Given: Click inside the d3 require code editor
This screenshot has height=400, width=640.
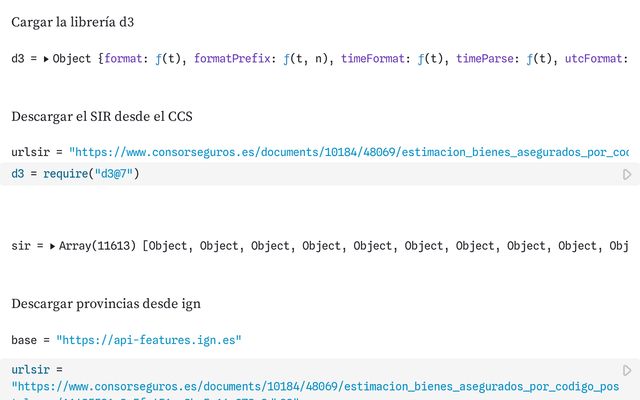Looking at the screenshot, I should pyautogui.click(x=300, y=175).
